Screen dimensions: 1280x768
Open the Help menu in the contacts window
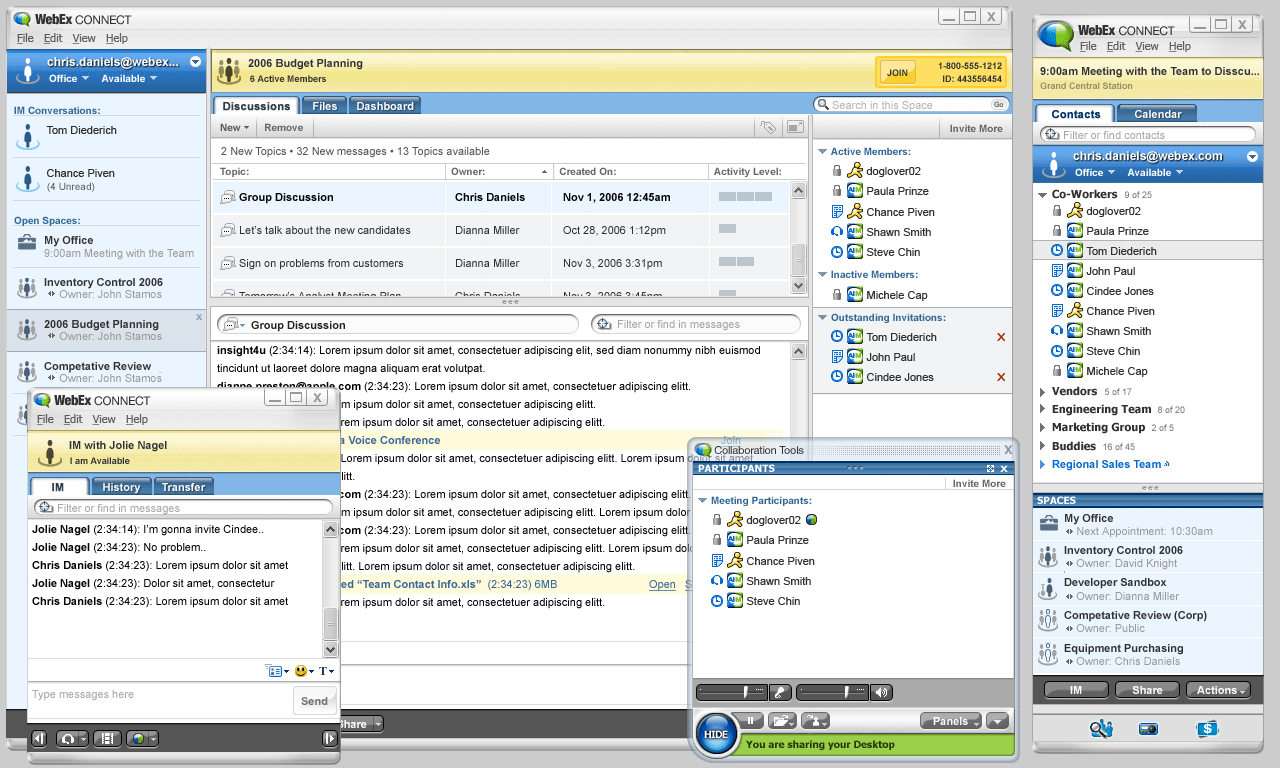(1180, 46)
